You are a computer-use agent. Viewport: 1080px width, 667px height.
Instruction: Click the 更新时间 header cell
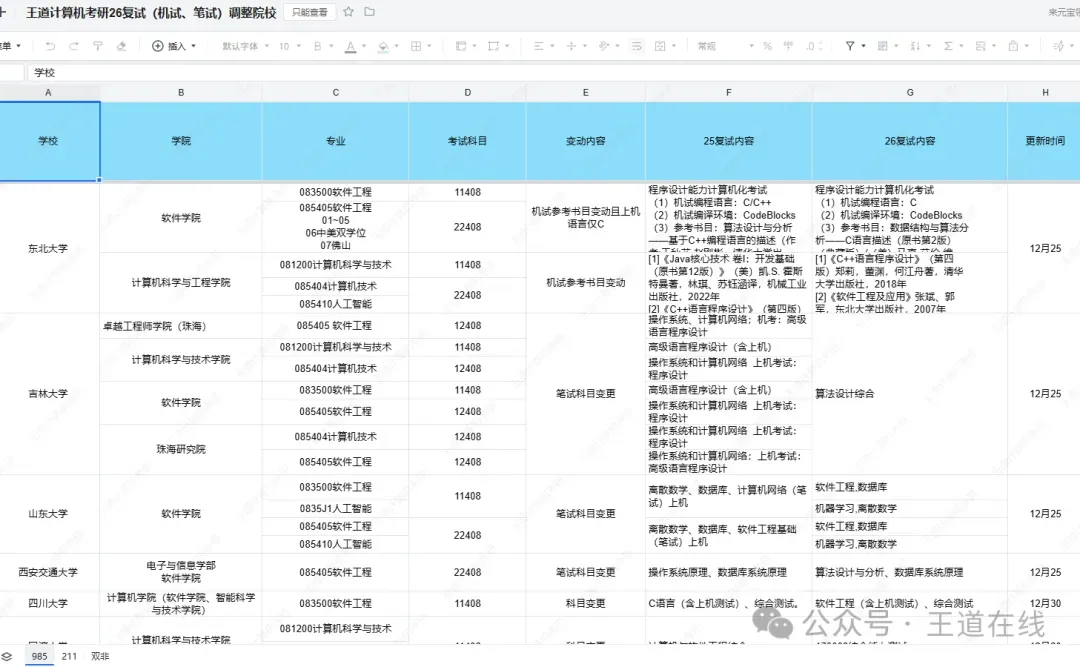click(1045, 141)
